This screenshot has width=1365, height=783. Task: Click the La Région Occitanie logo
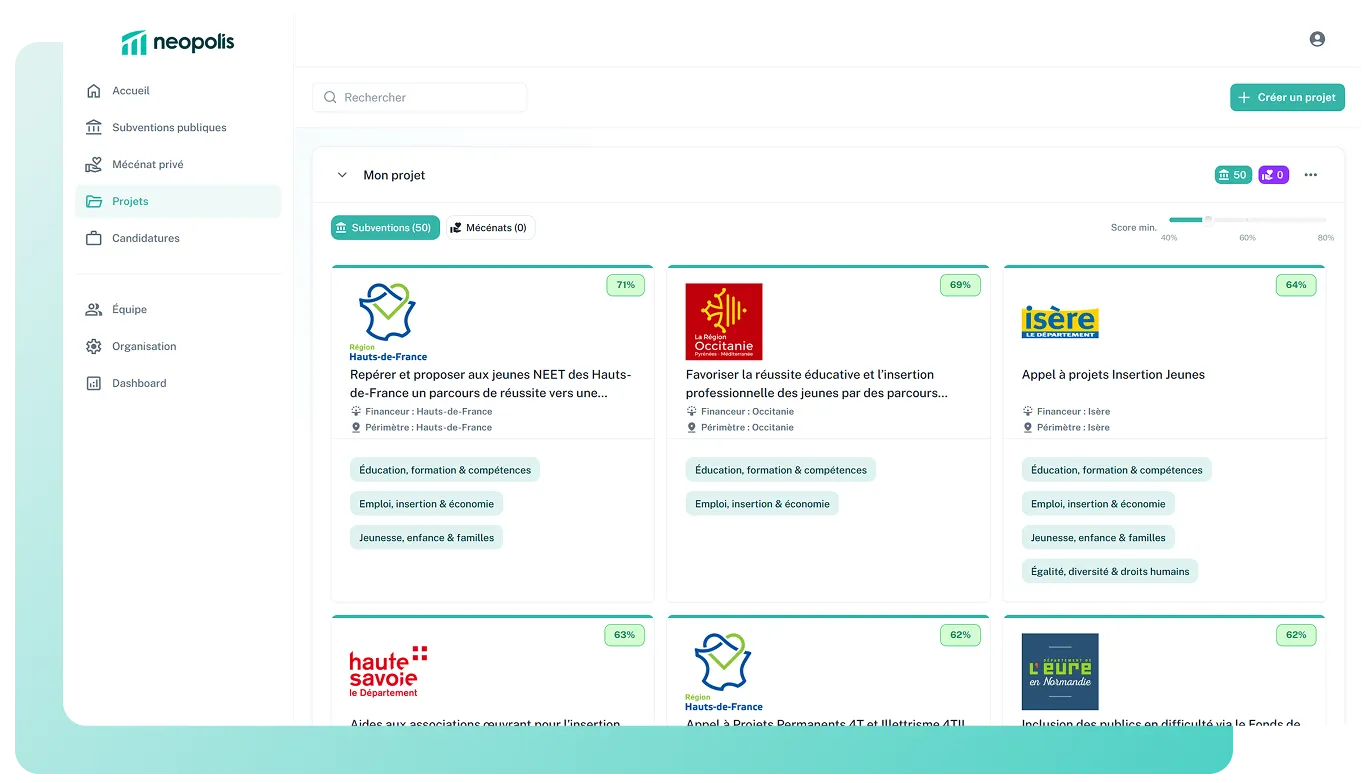[x=724, y=322]
